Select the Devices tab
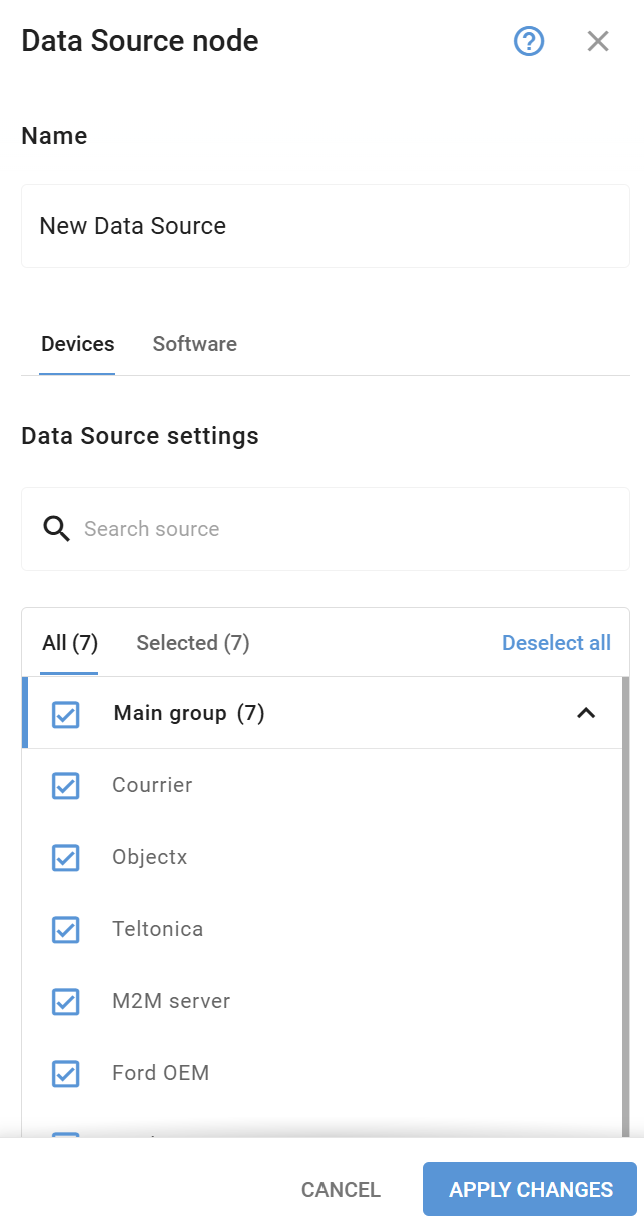 tap(78, 344)
